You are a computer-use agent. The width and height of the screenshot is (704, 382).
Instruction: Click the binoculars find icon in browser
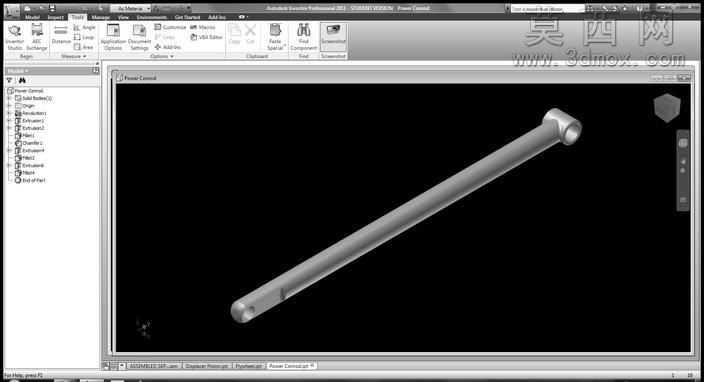22,80
